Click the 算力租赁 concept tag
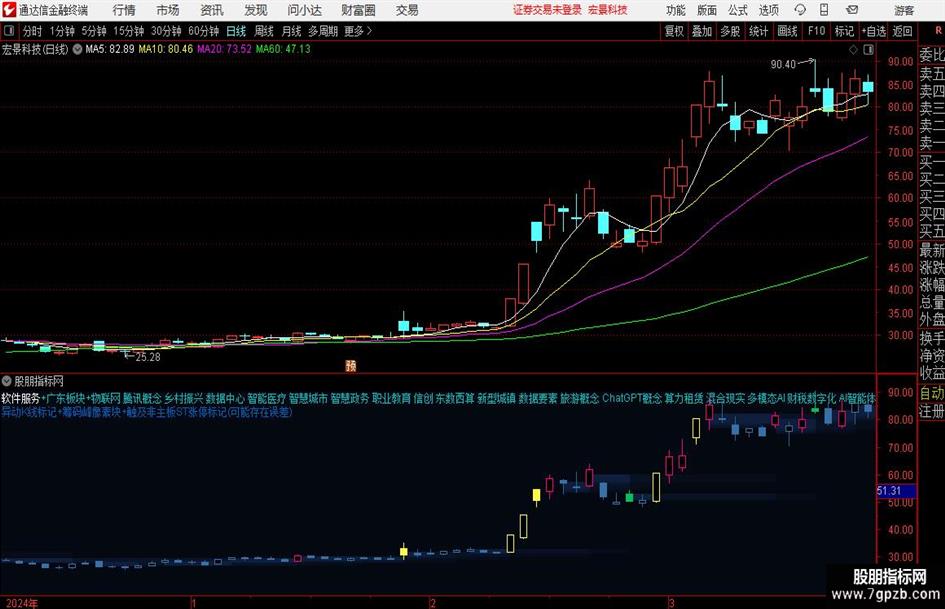This screenshot has width=945, height=609. coord(684,399)
